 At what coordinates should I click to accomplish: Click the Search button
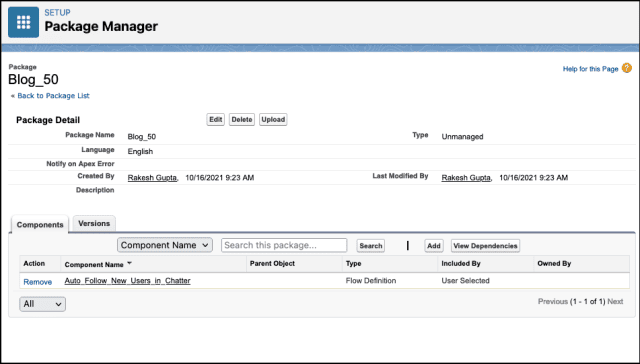point(371,246)
